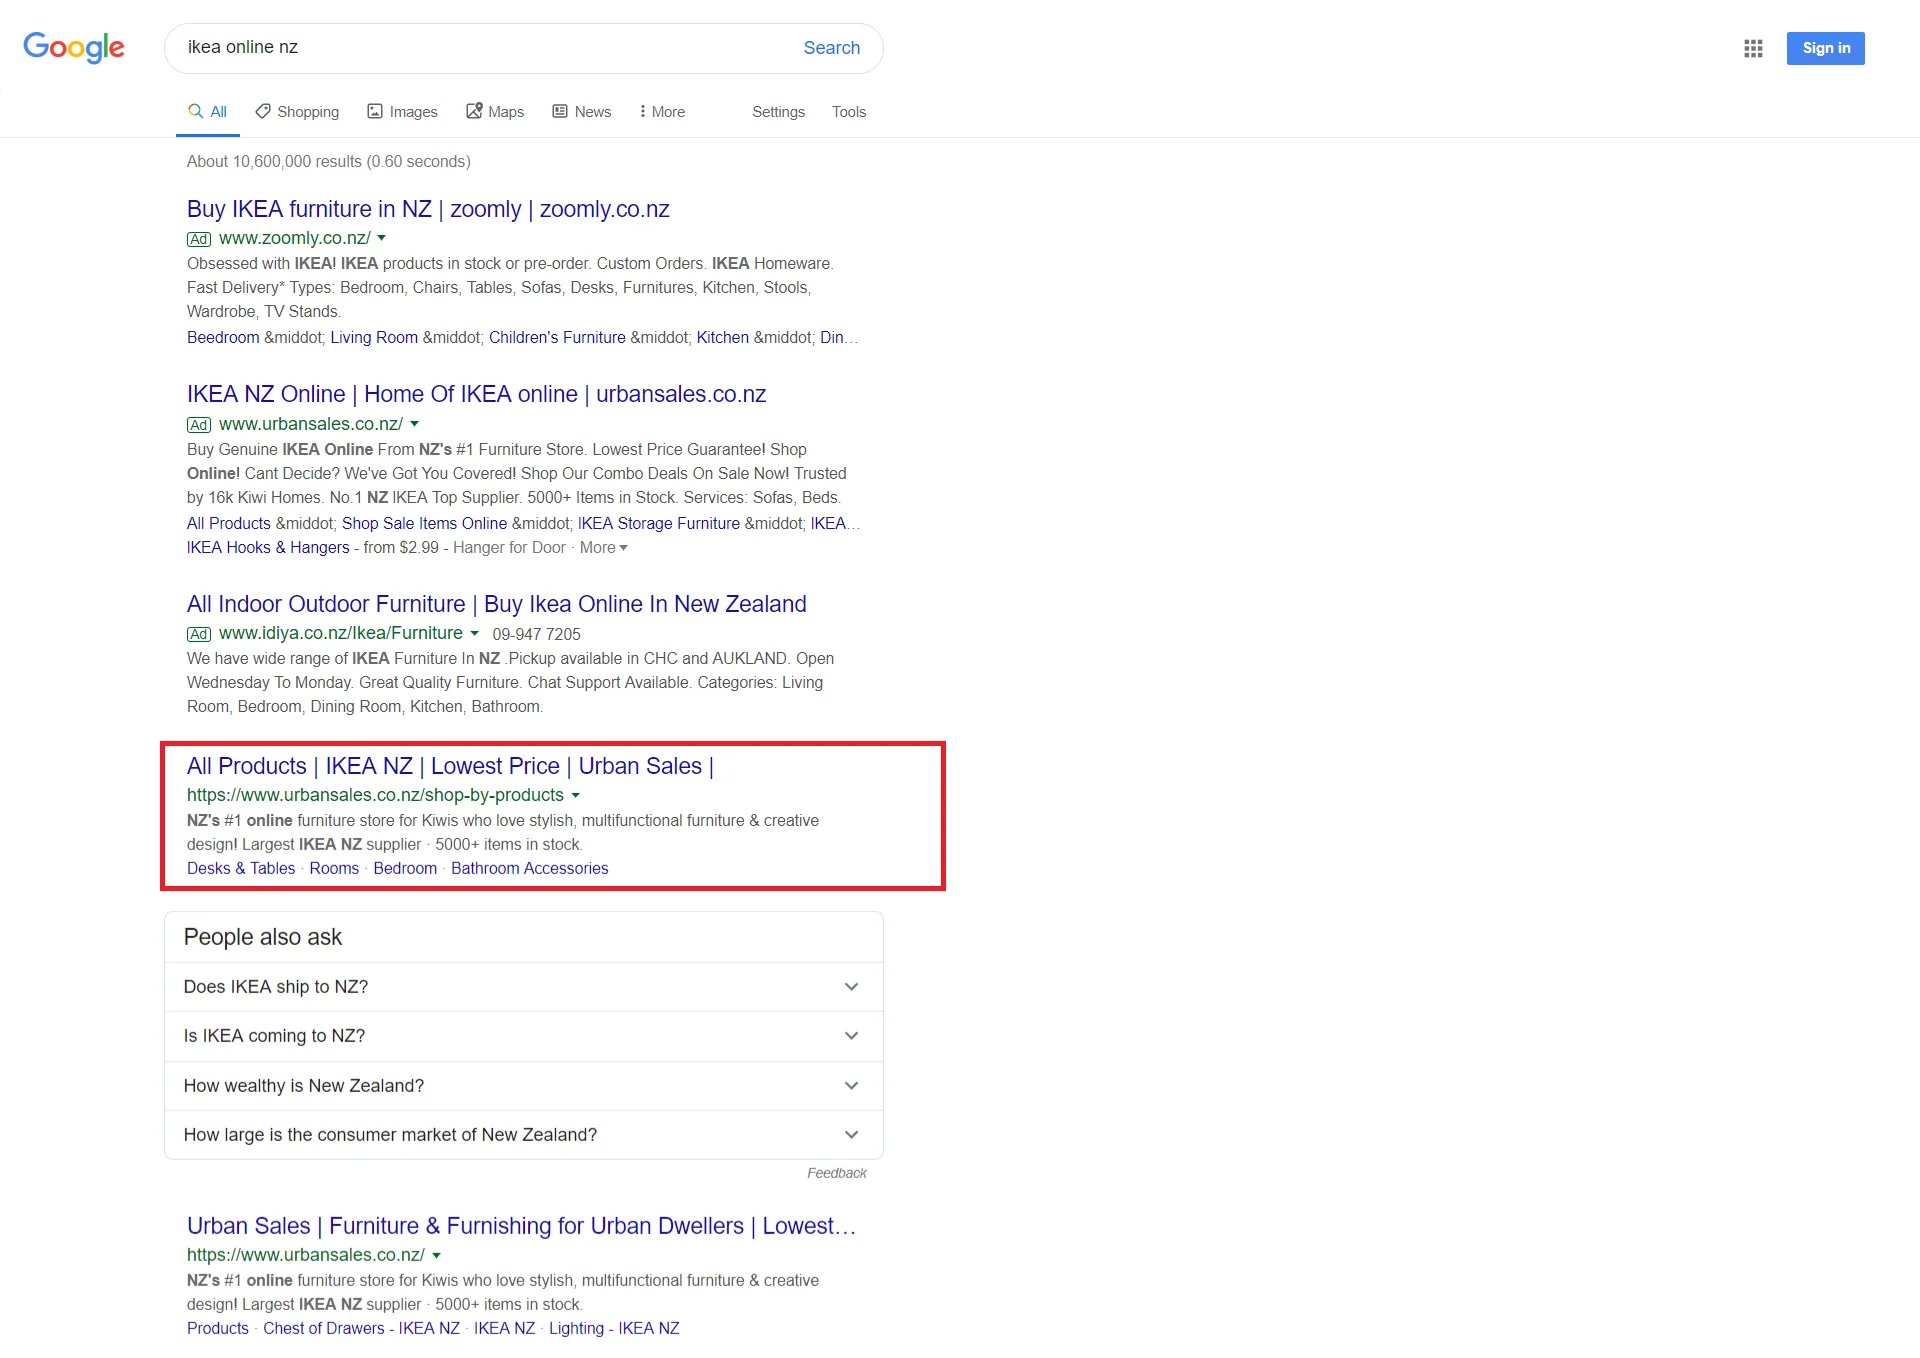Open the zoomly Buy IKEA furniture in NZ ad

pos(428,209)
